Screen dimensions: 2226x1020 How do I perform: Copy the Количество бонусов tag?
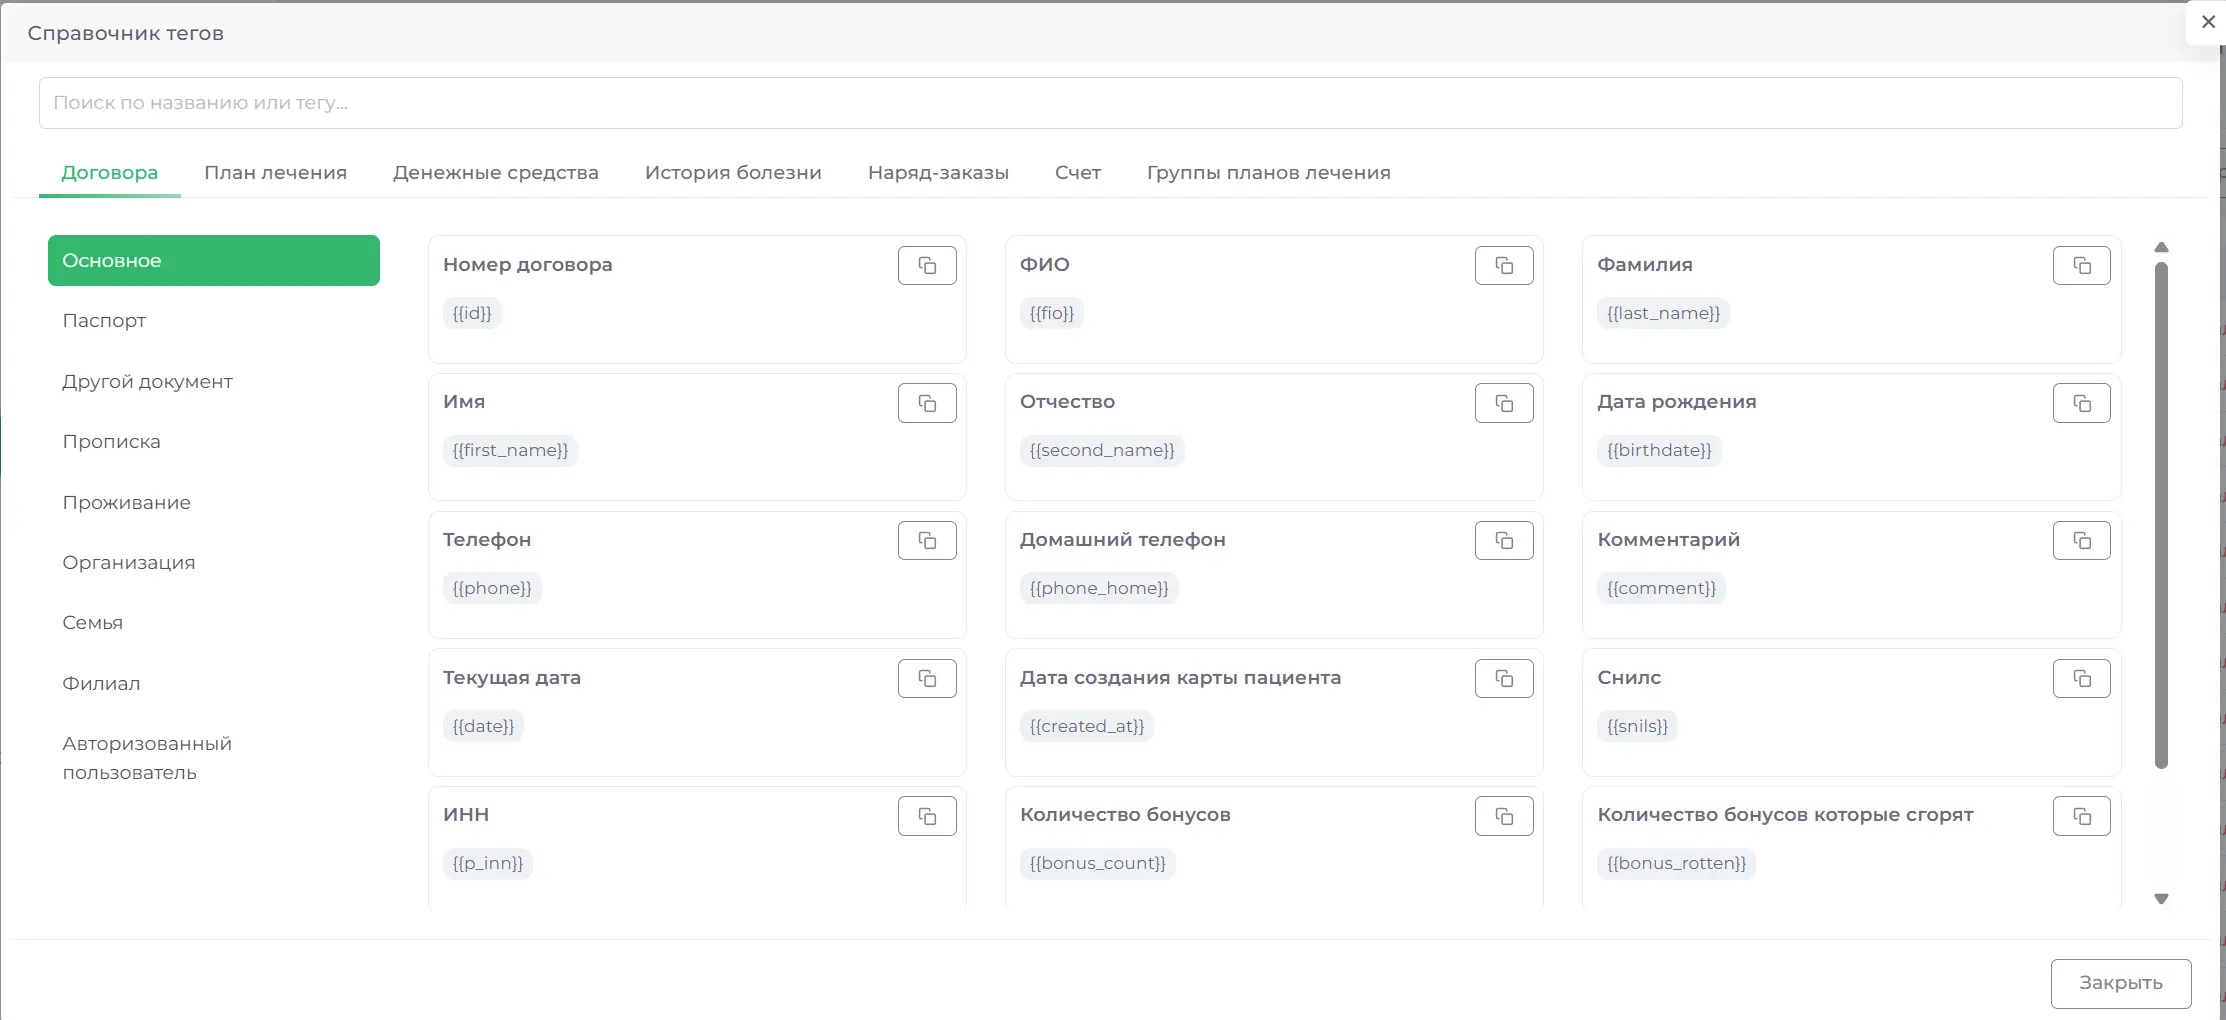tap(1503, 816)
